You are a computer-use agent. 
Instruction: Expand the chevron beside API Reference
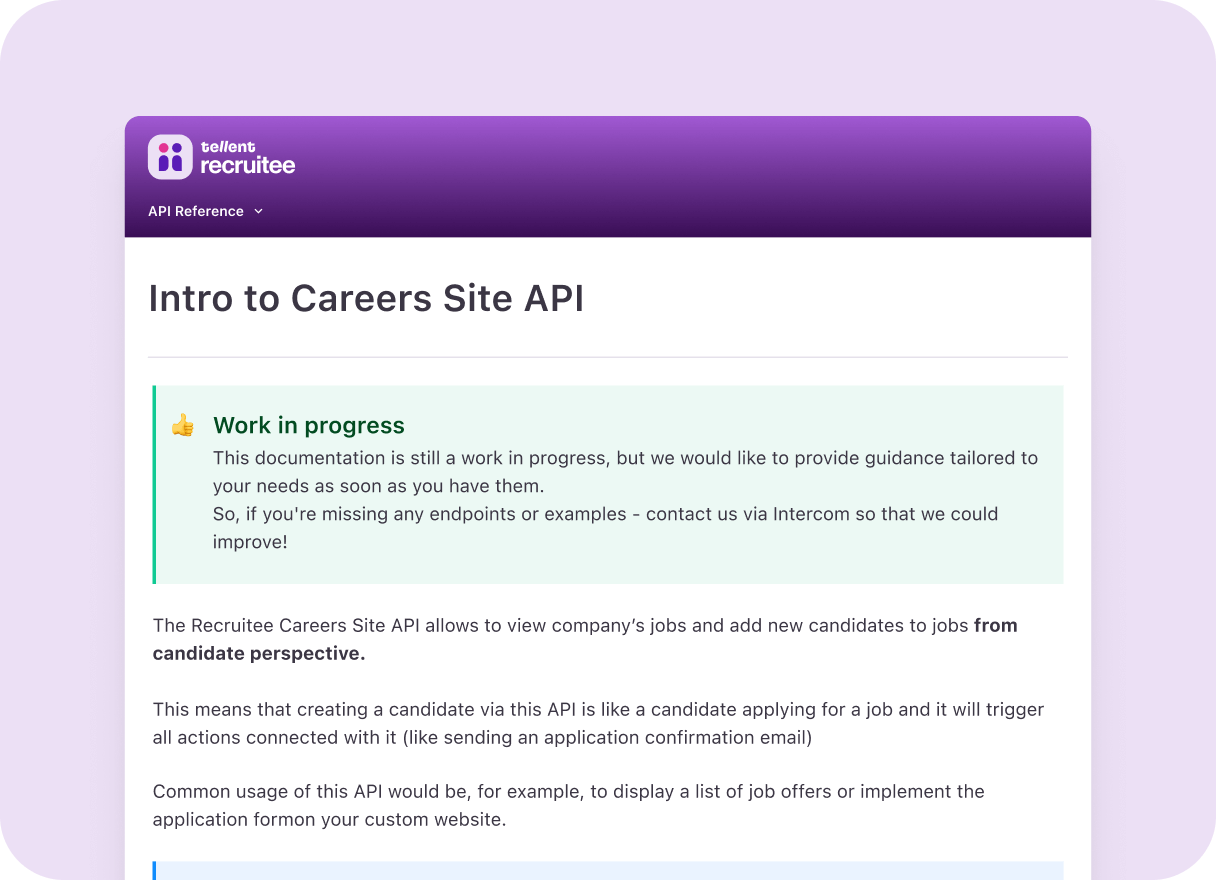(x=258, y=211)
